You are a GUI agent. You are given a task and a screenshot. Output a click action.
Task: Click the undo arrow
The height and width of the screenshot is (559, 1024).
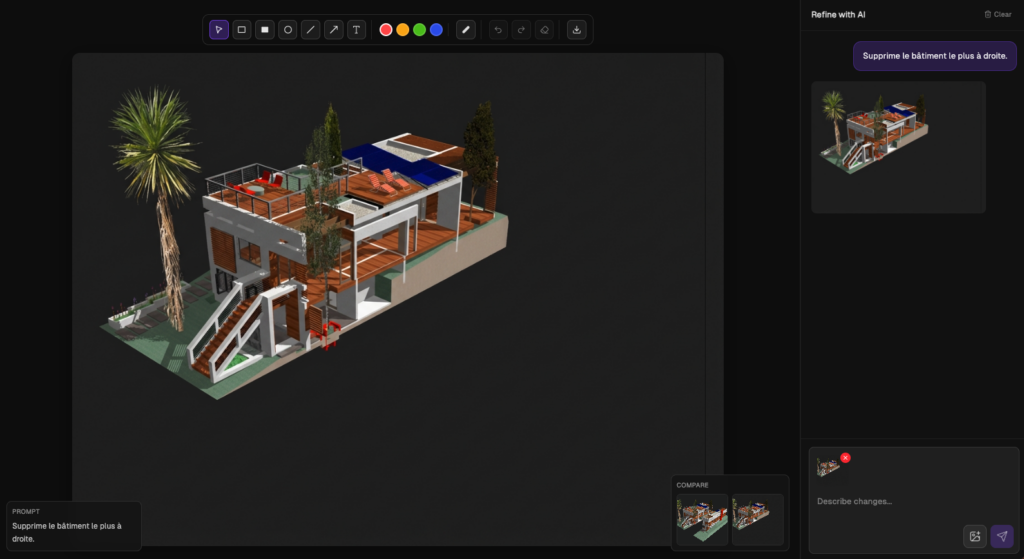click(498, 30)
